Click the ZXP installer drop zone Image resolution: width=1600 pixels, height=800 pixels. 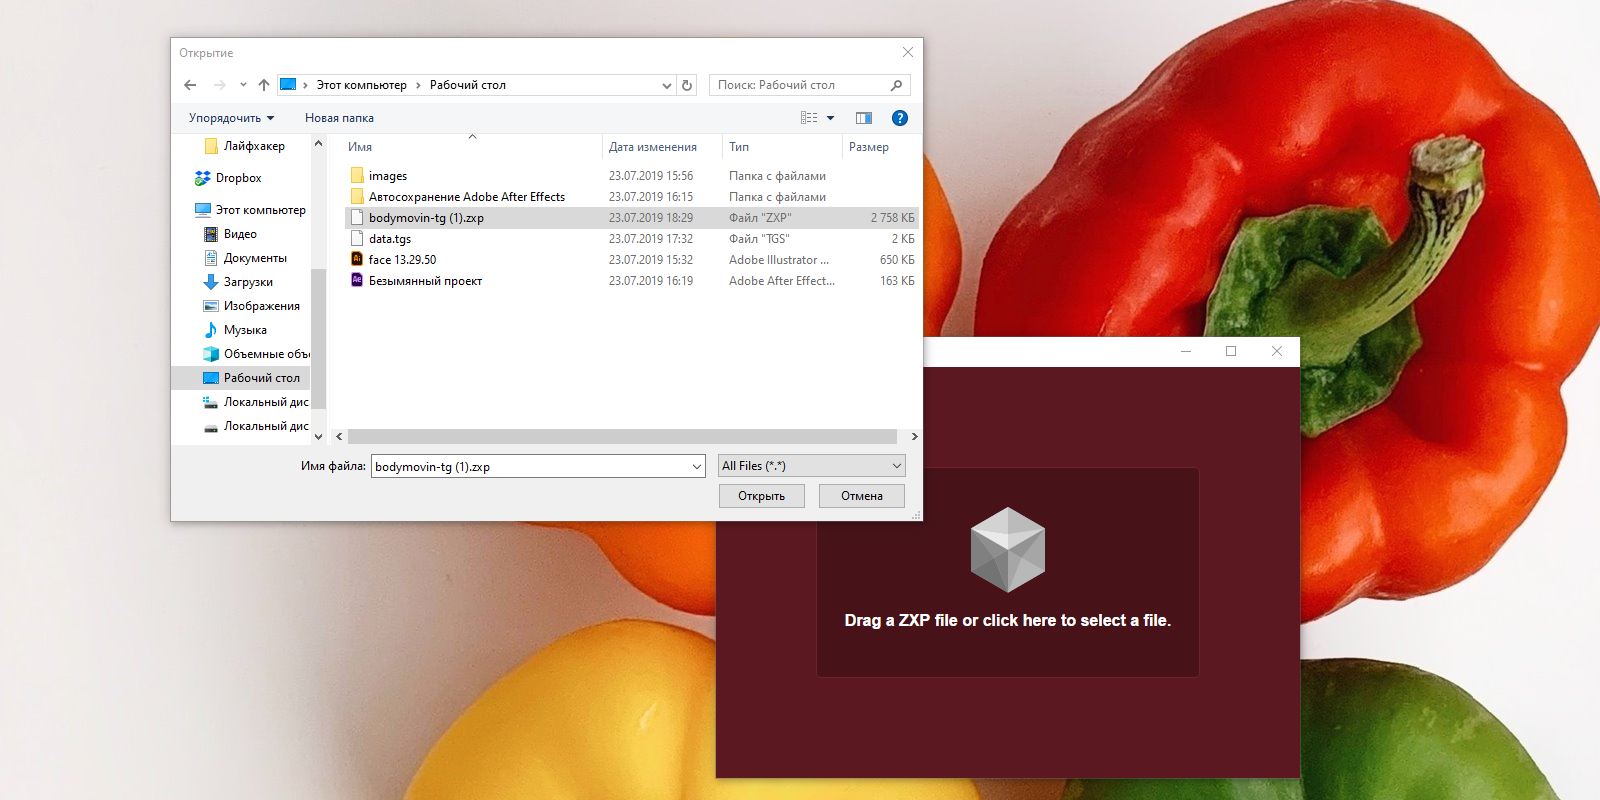pos(1008,572)
